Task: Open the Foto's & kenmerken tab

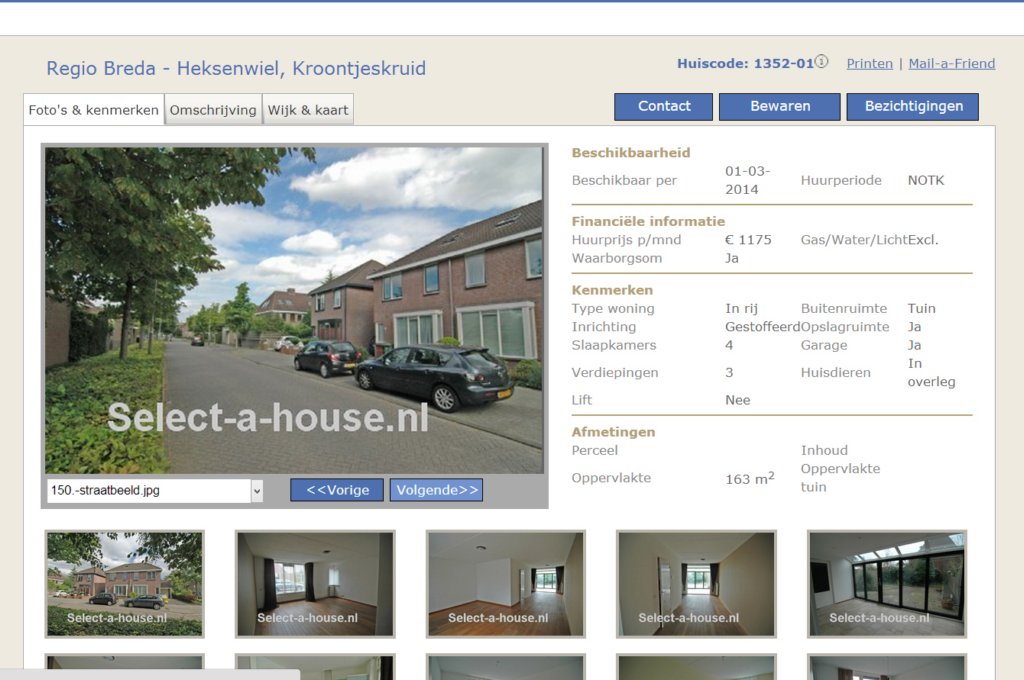Action: point(93,110)
